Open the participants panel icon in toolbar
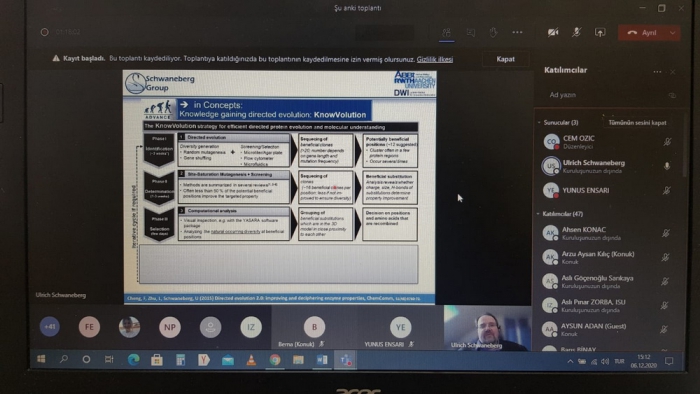Image resolution: width=700 pixels, height=394 pixels. tap(446, 33)
